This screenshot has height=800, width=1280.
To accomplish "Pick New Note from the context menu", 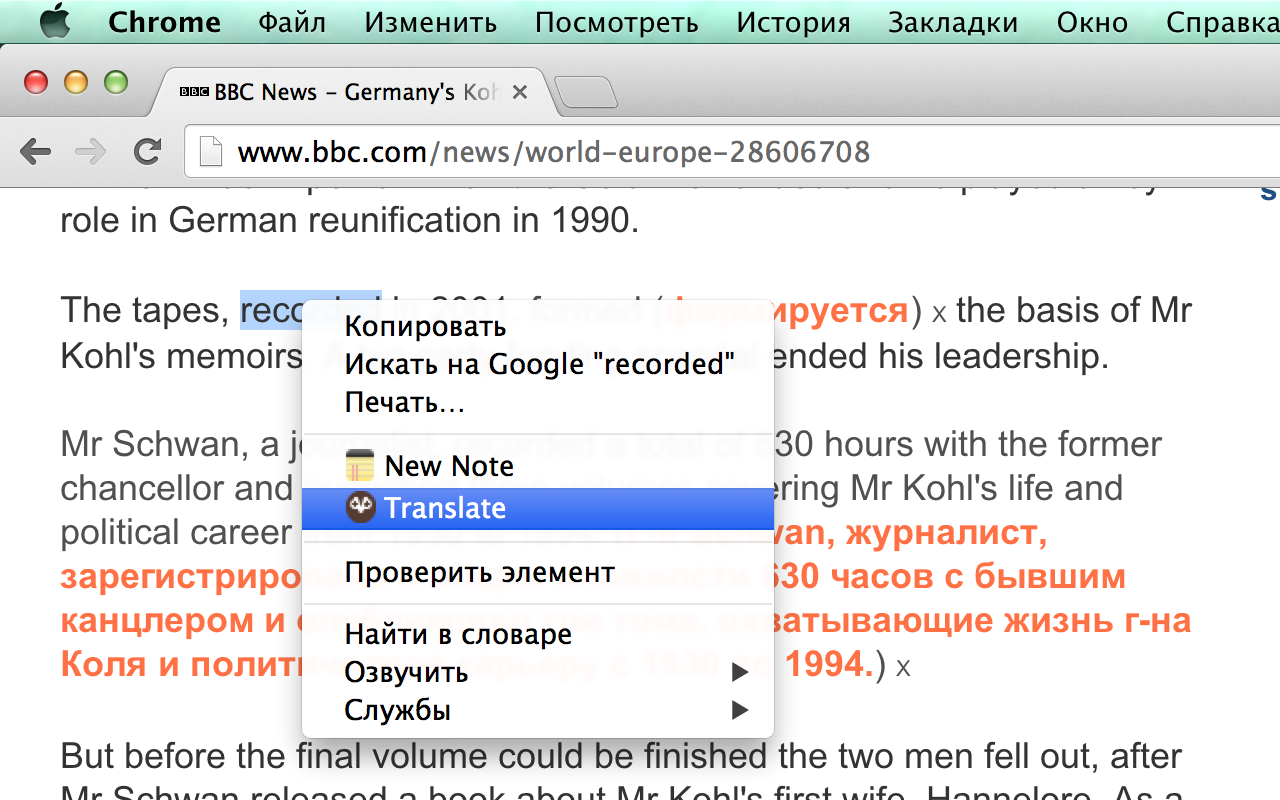I will (x=538, y=466).
